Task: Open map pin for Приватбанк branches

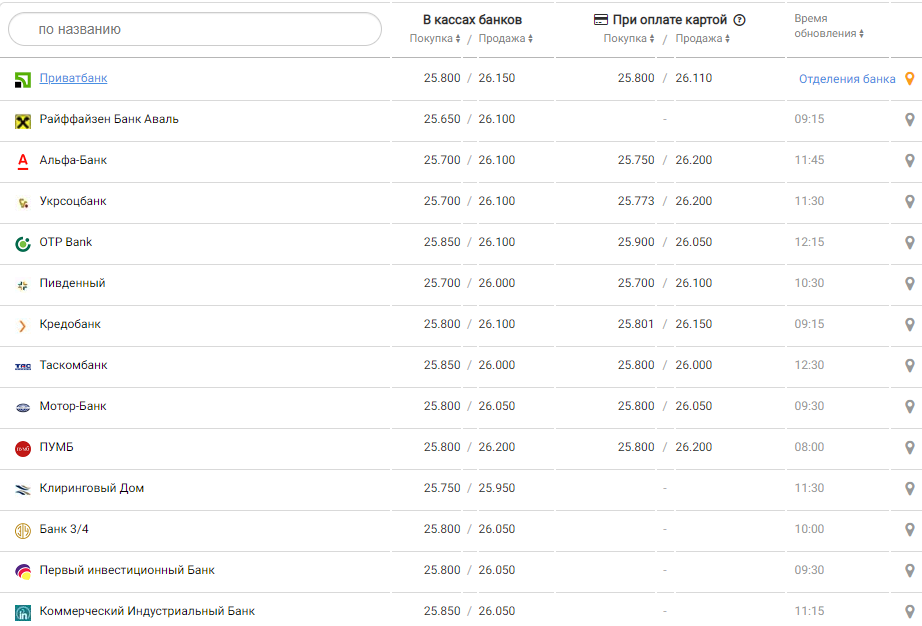Action: click(910, 79)
